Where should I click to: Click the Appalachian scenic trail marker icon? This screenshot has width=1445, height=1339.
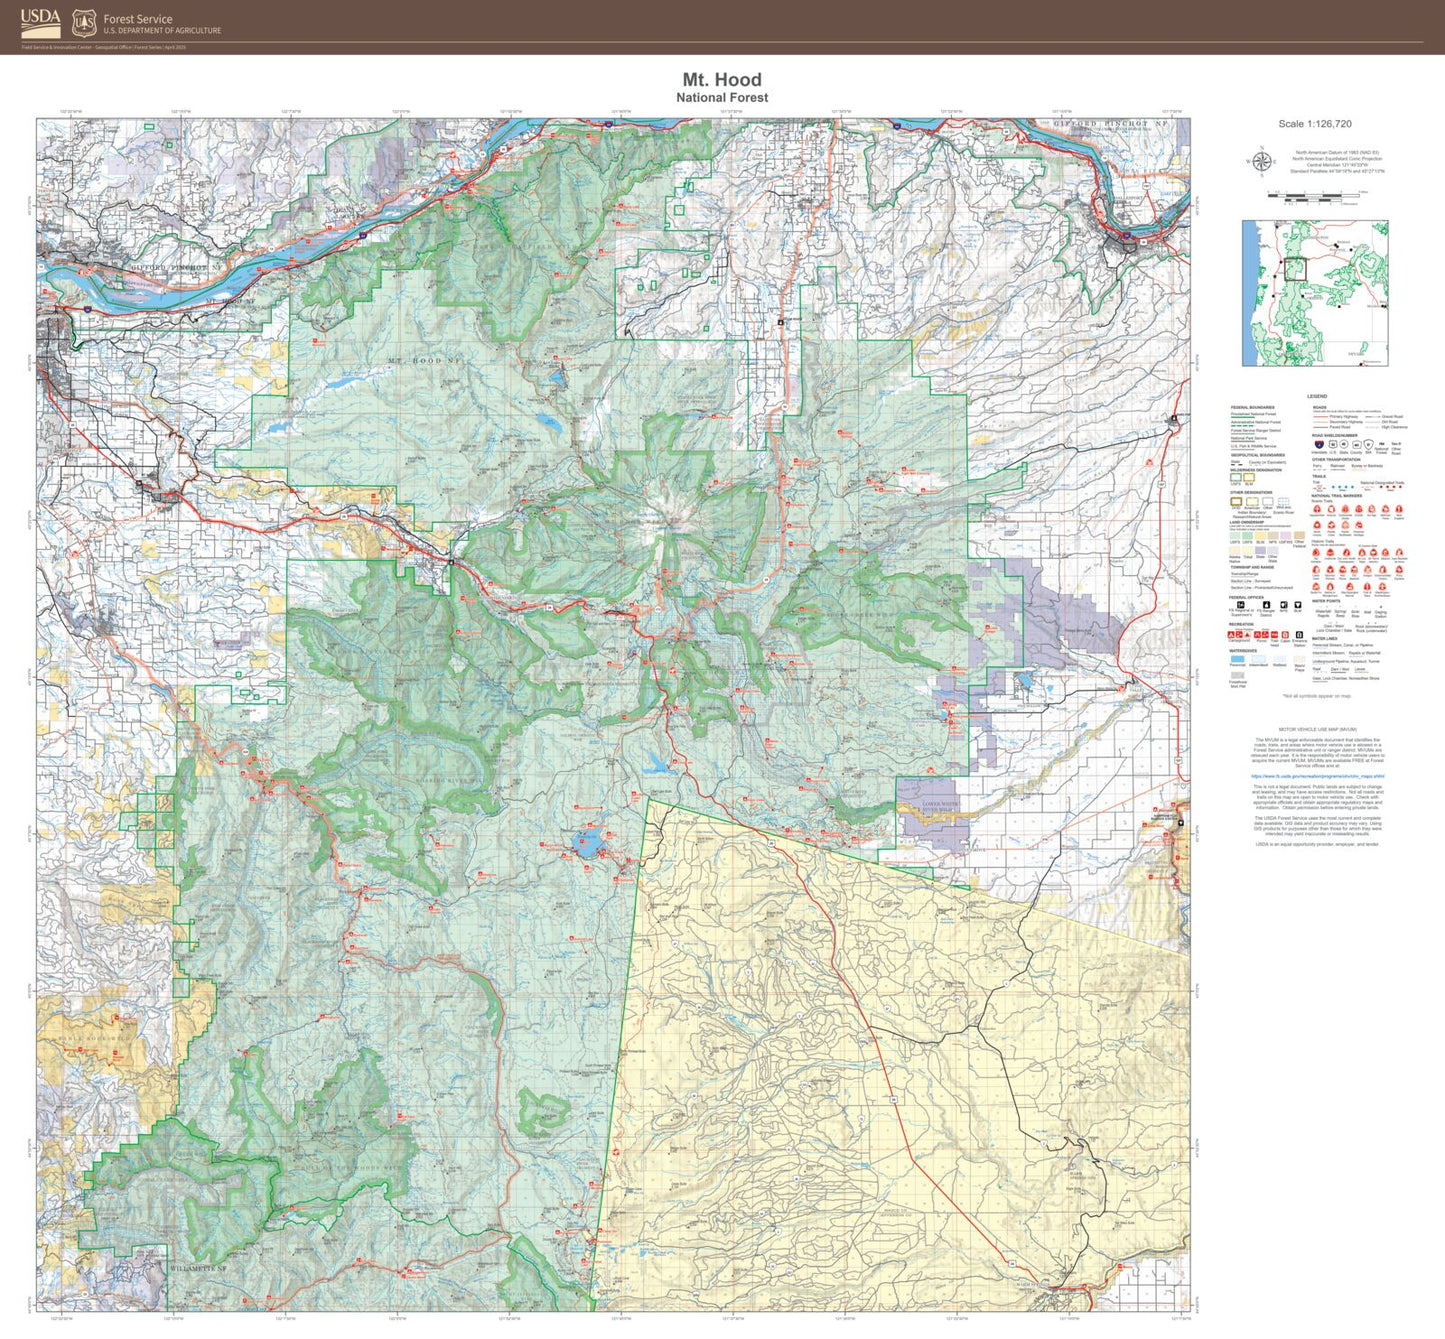click(1318, 509)
